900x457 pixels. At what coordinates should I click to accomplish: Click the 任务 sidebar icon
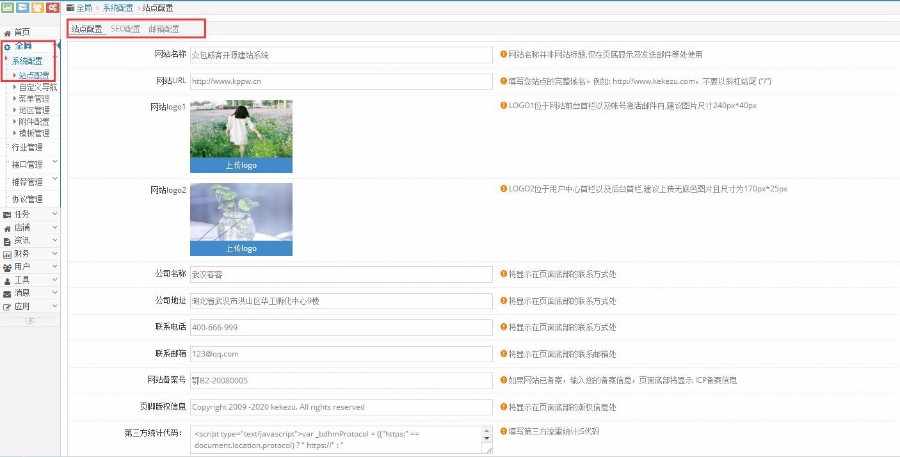click(7, 215)
